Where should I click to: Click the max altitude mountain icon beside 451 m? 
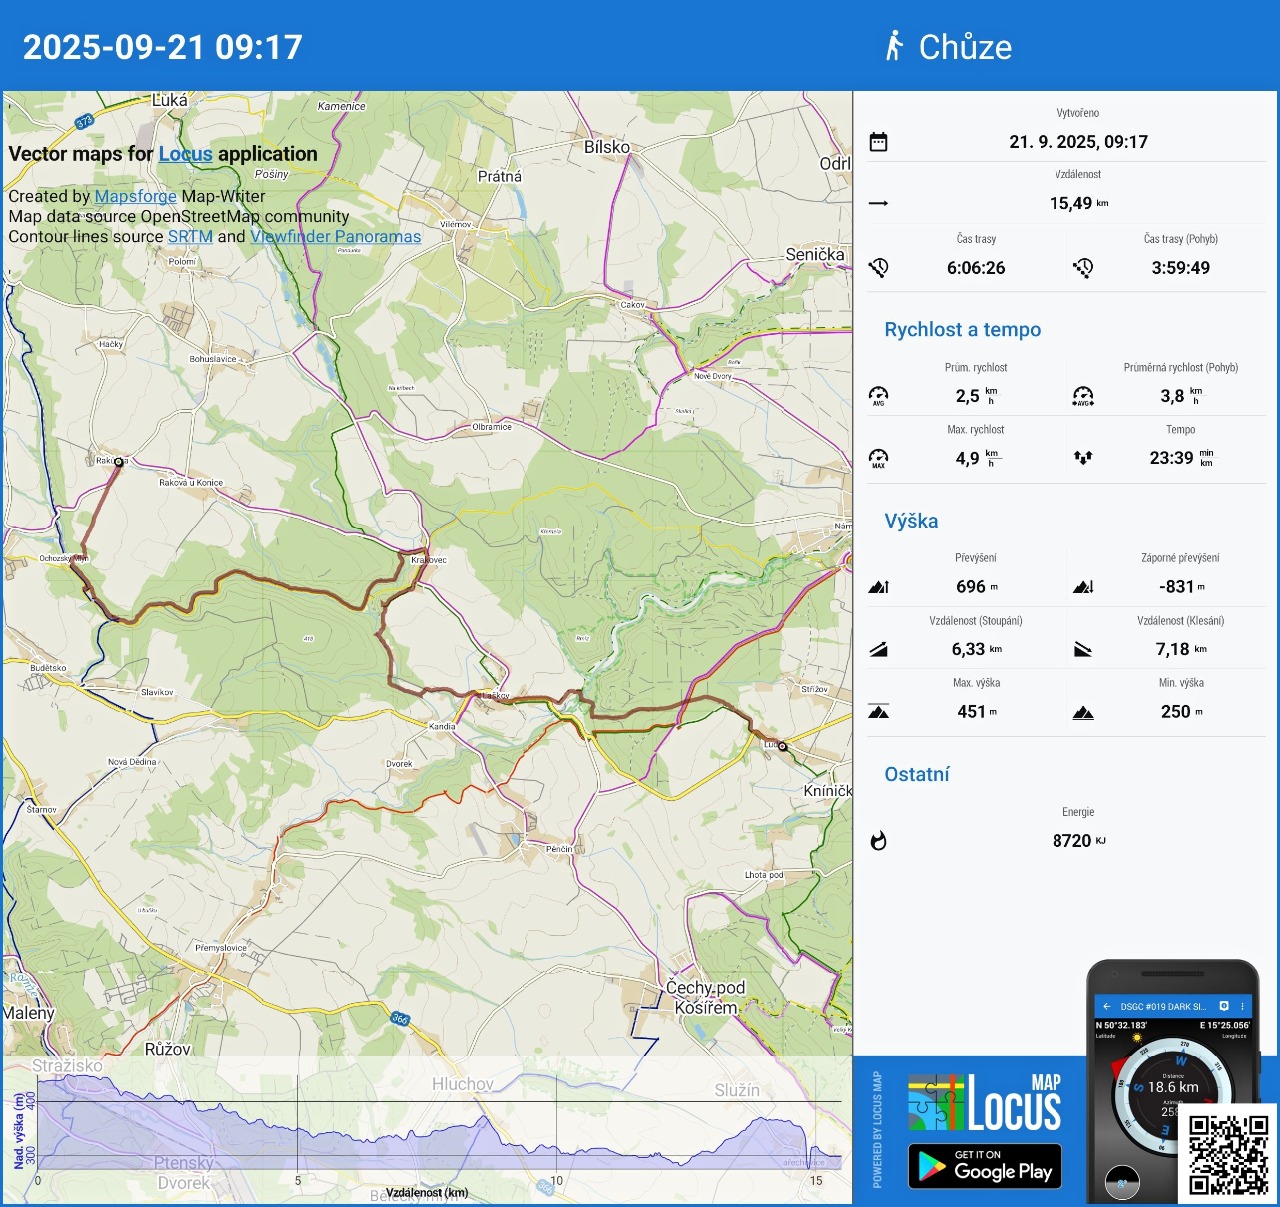click(878, 712)
